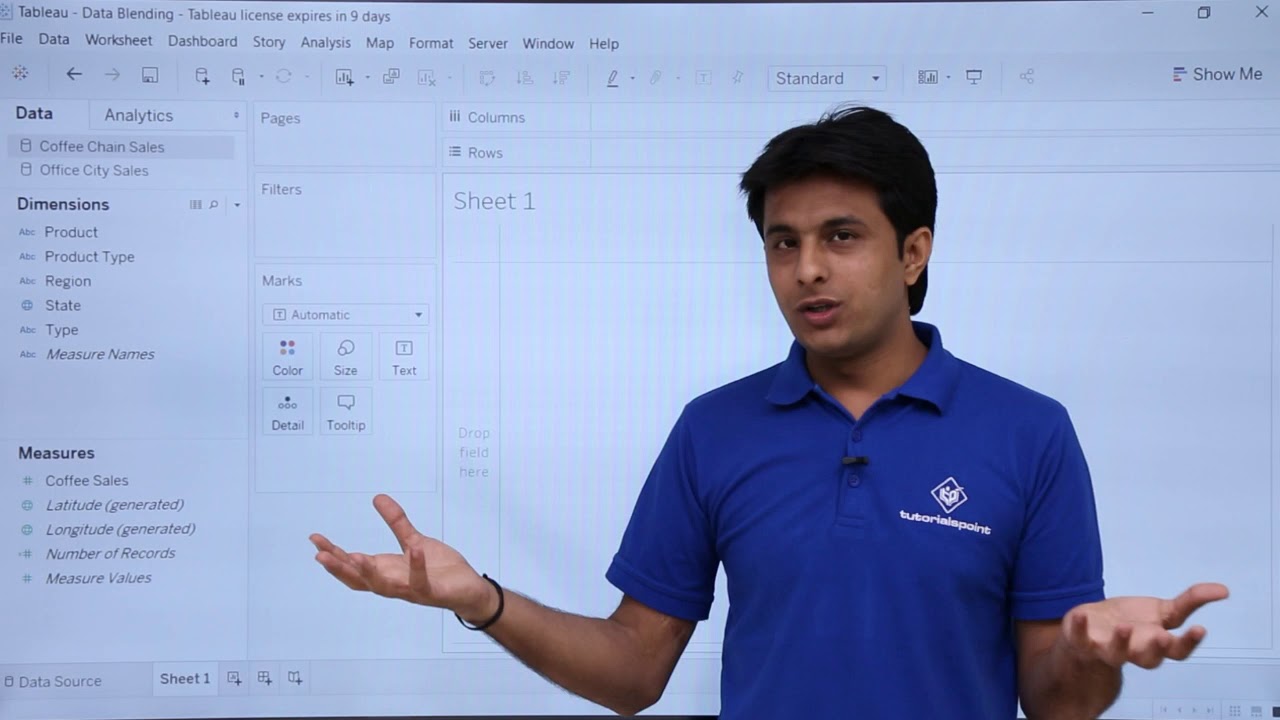Click the Add New Data Source icon
The image size is (1280, 720).
pos(202,76)
